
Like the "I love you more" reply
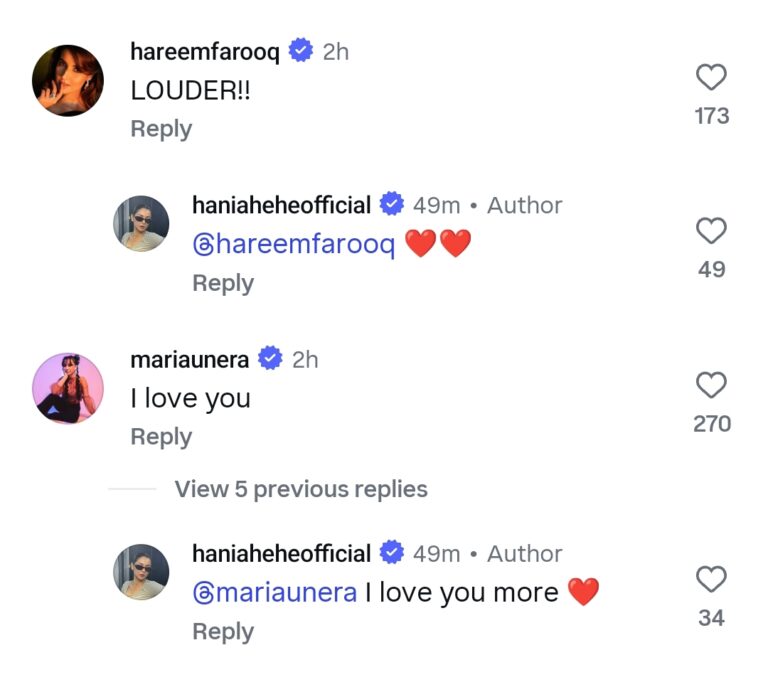tap(711, 580)
